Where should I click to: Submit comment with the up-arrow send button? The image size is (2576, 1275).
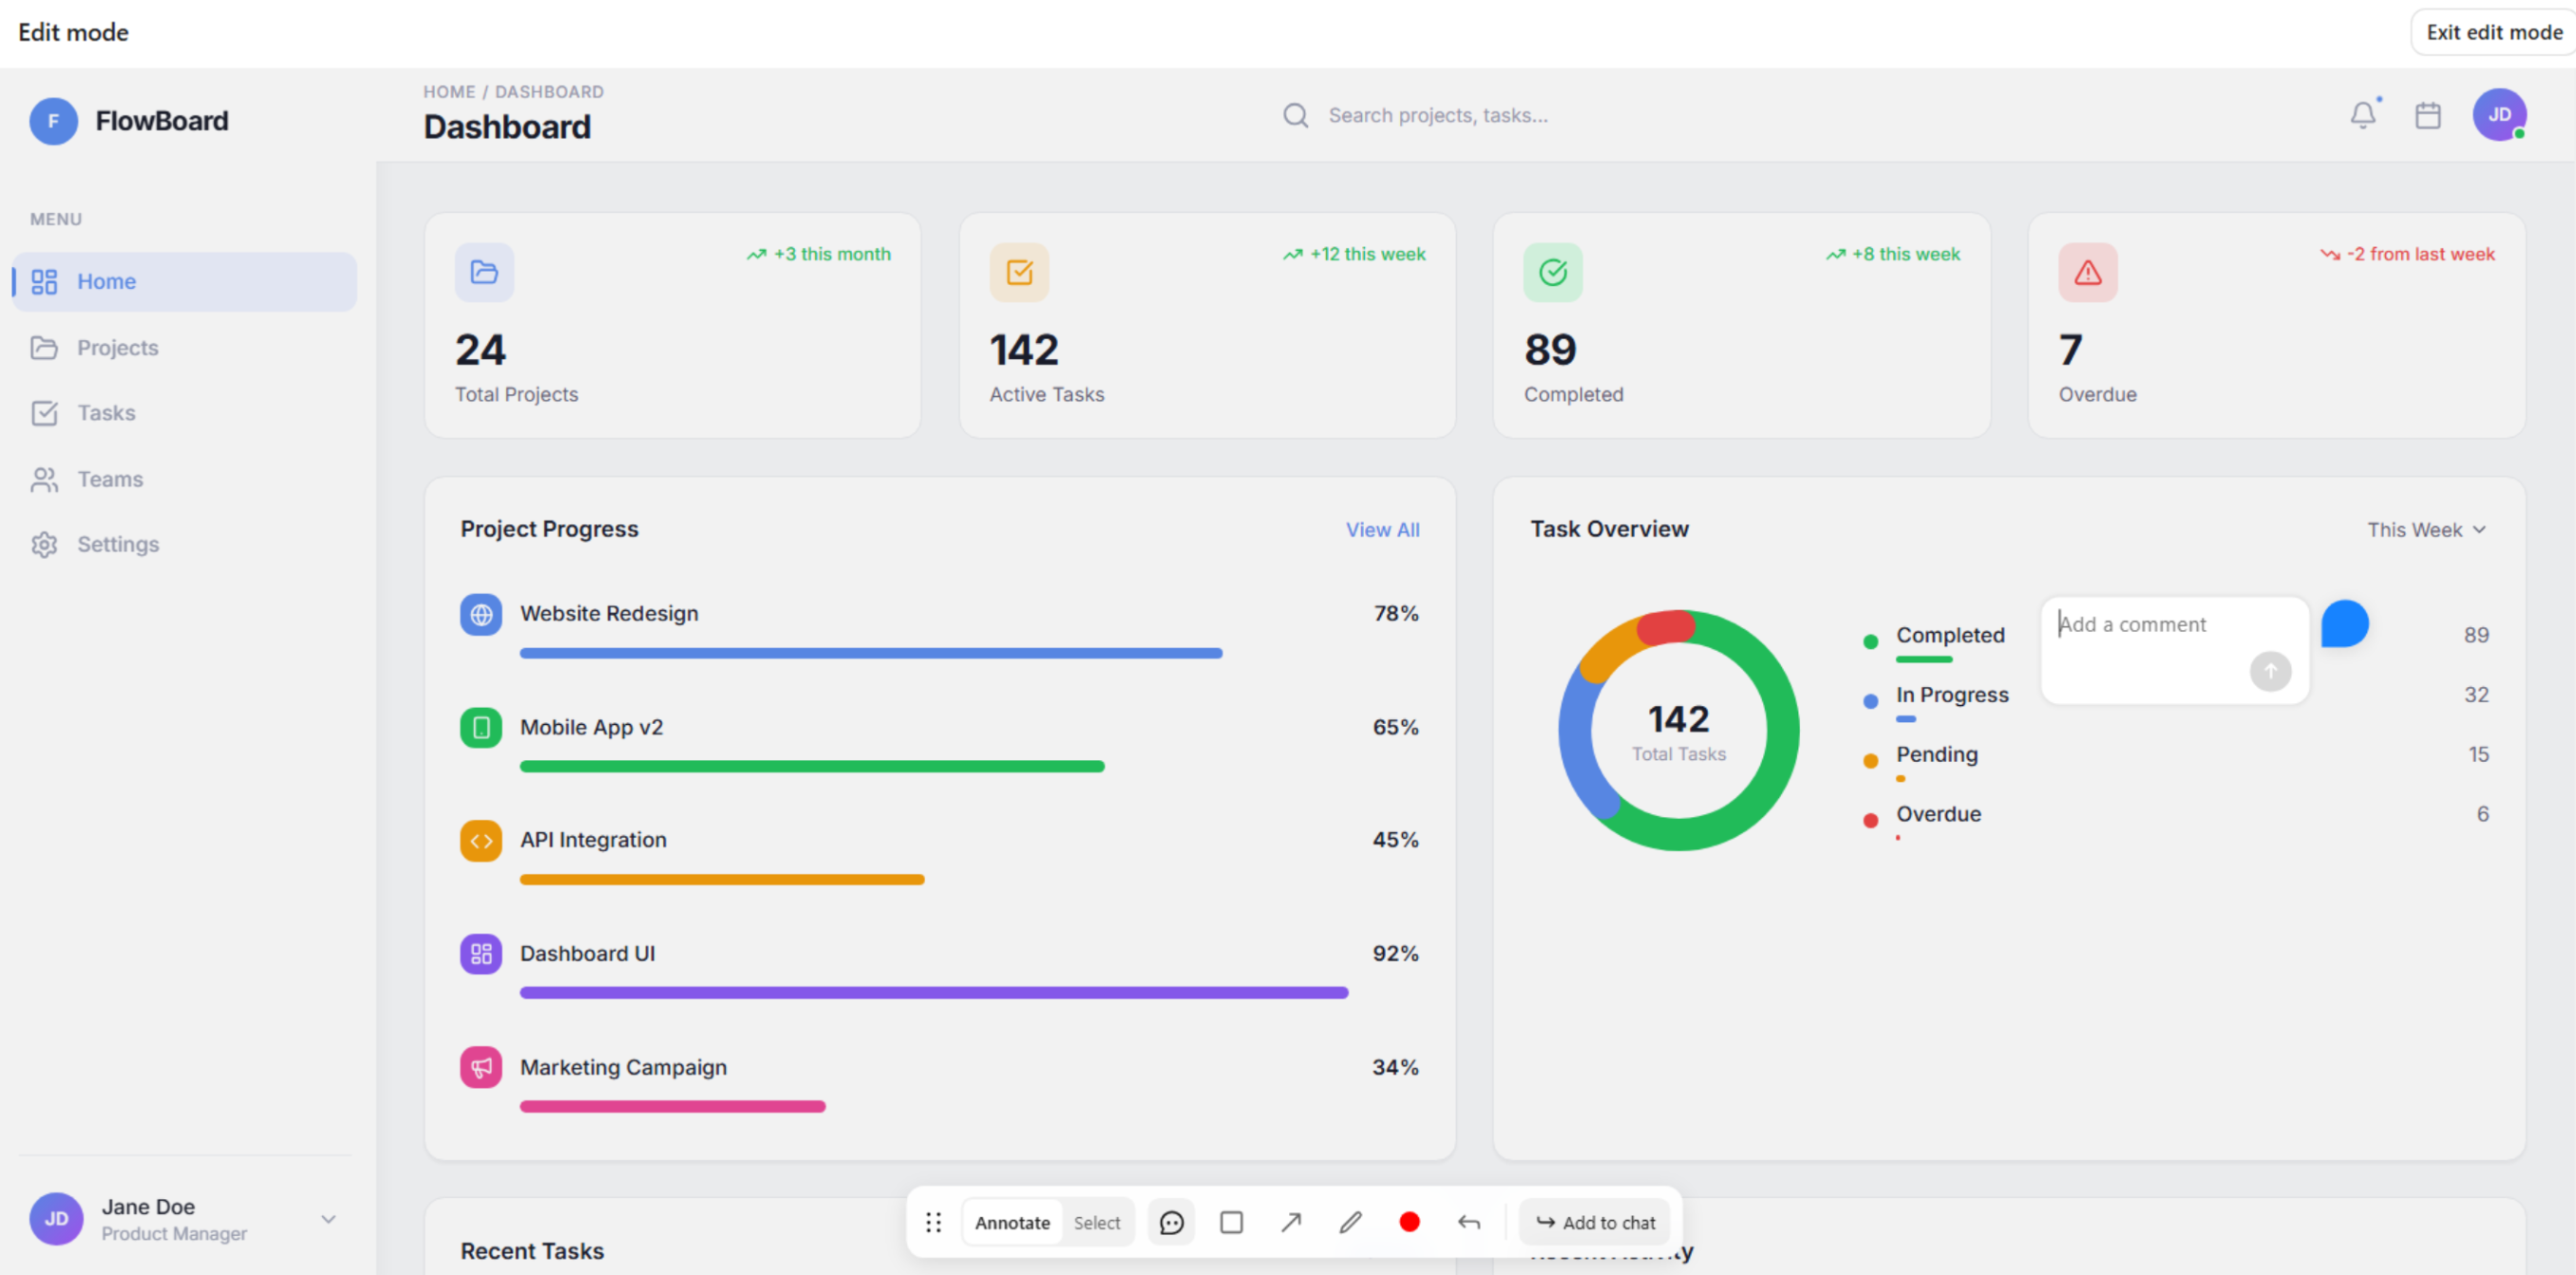coord(2270,671)
